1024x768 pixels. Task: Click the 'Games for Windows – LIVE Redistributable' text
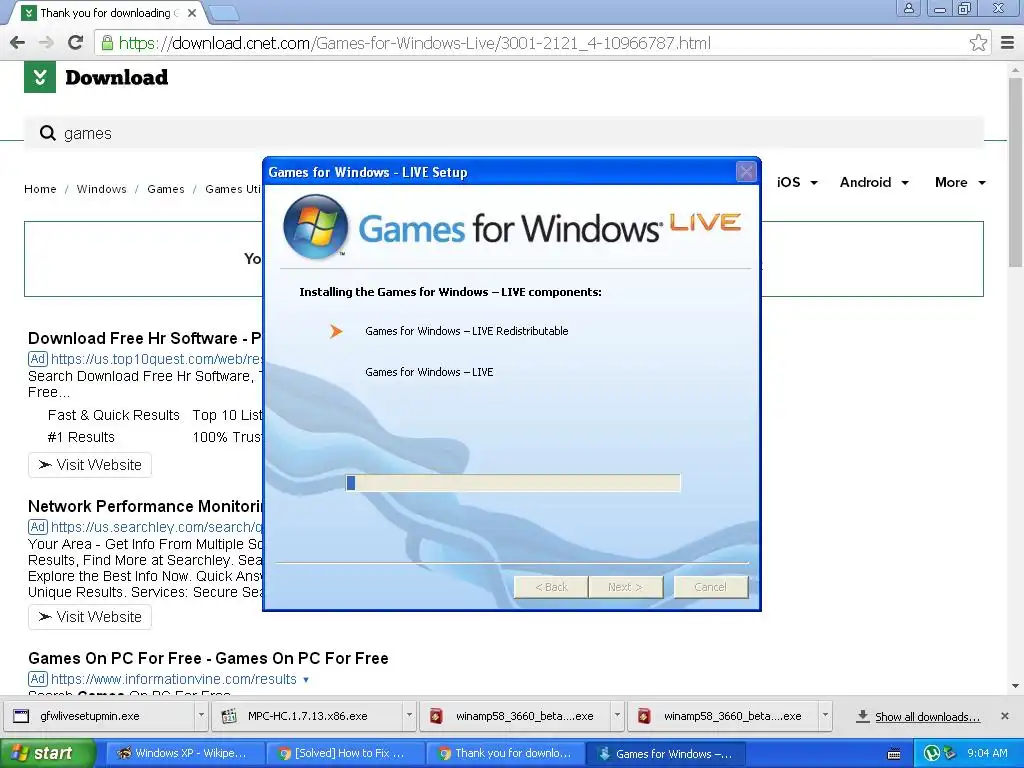(x=467, y=331)
